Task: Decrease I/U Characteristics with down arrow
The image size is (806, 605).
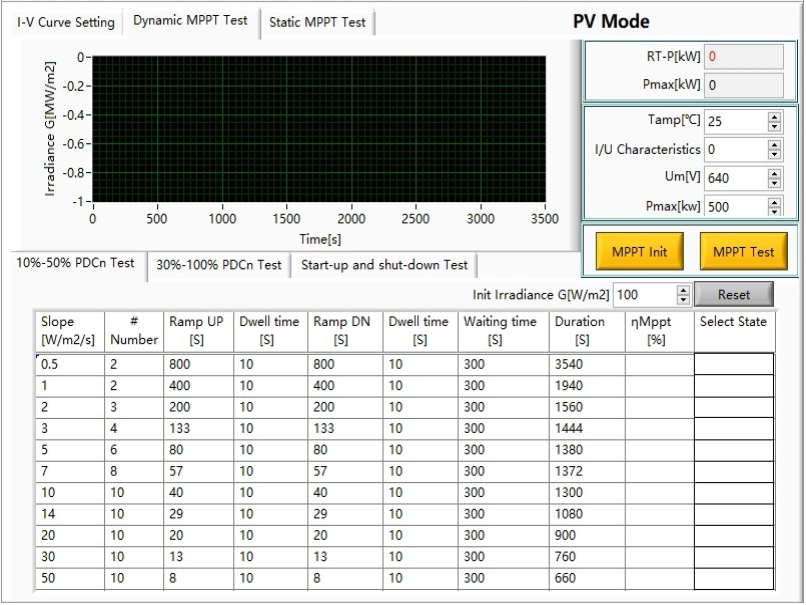Action: 774,154
